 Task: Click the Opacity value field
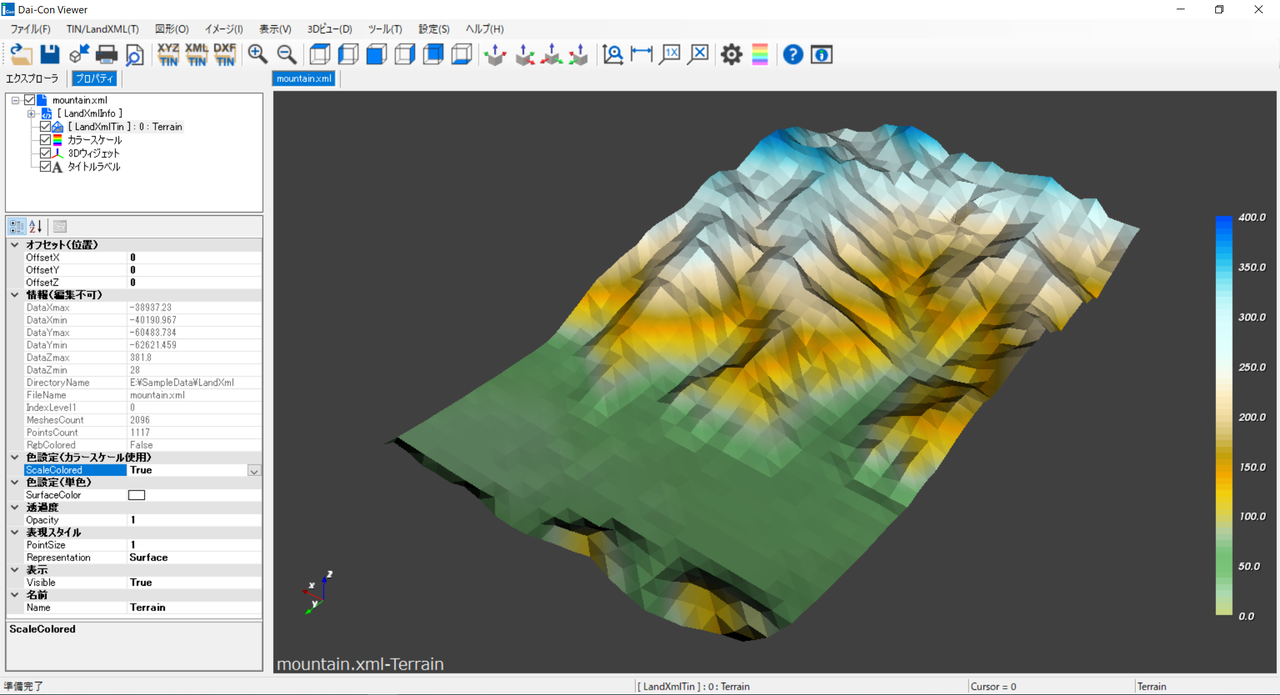pos(190,520)
